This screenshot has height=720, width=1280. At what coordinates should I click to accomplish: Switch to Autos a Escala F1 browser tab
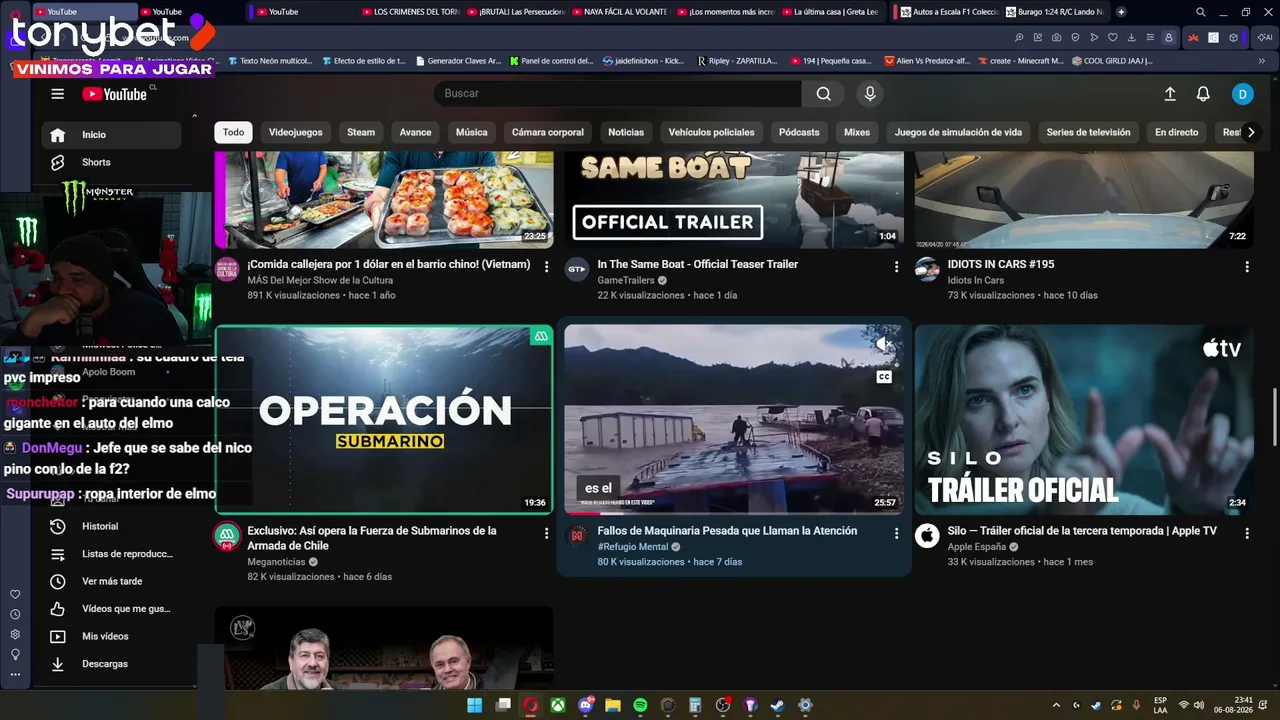pyautogui.click(x=948, y=12)
